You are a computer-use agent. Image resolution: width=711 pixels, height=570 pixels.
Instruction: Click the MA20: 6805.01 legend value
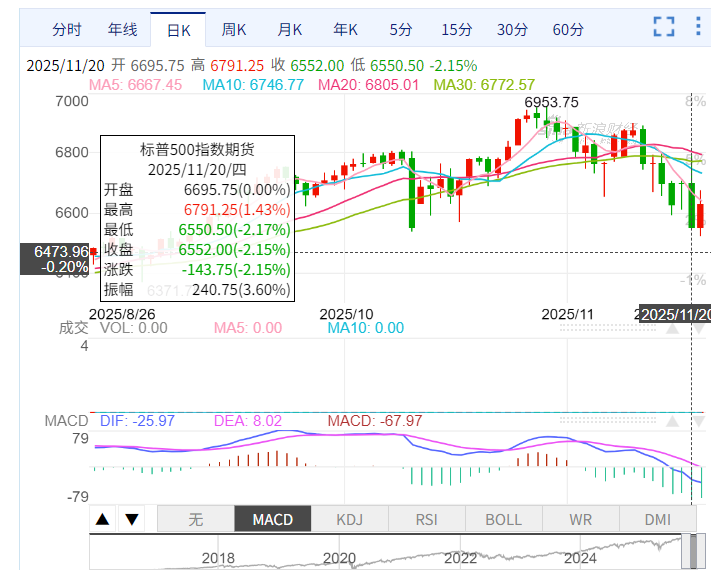click(x=368, y=85)
